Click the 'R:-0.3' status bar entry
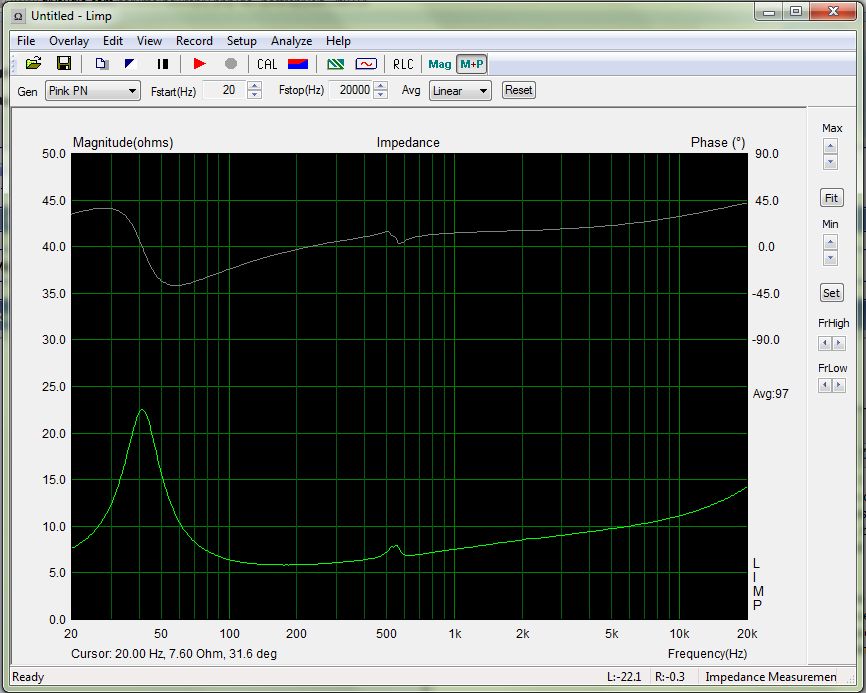 pyautogui.click(x=669, y=676)
